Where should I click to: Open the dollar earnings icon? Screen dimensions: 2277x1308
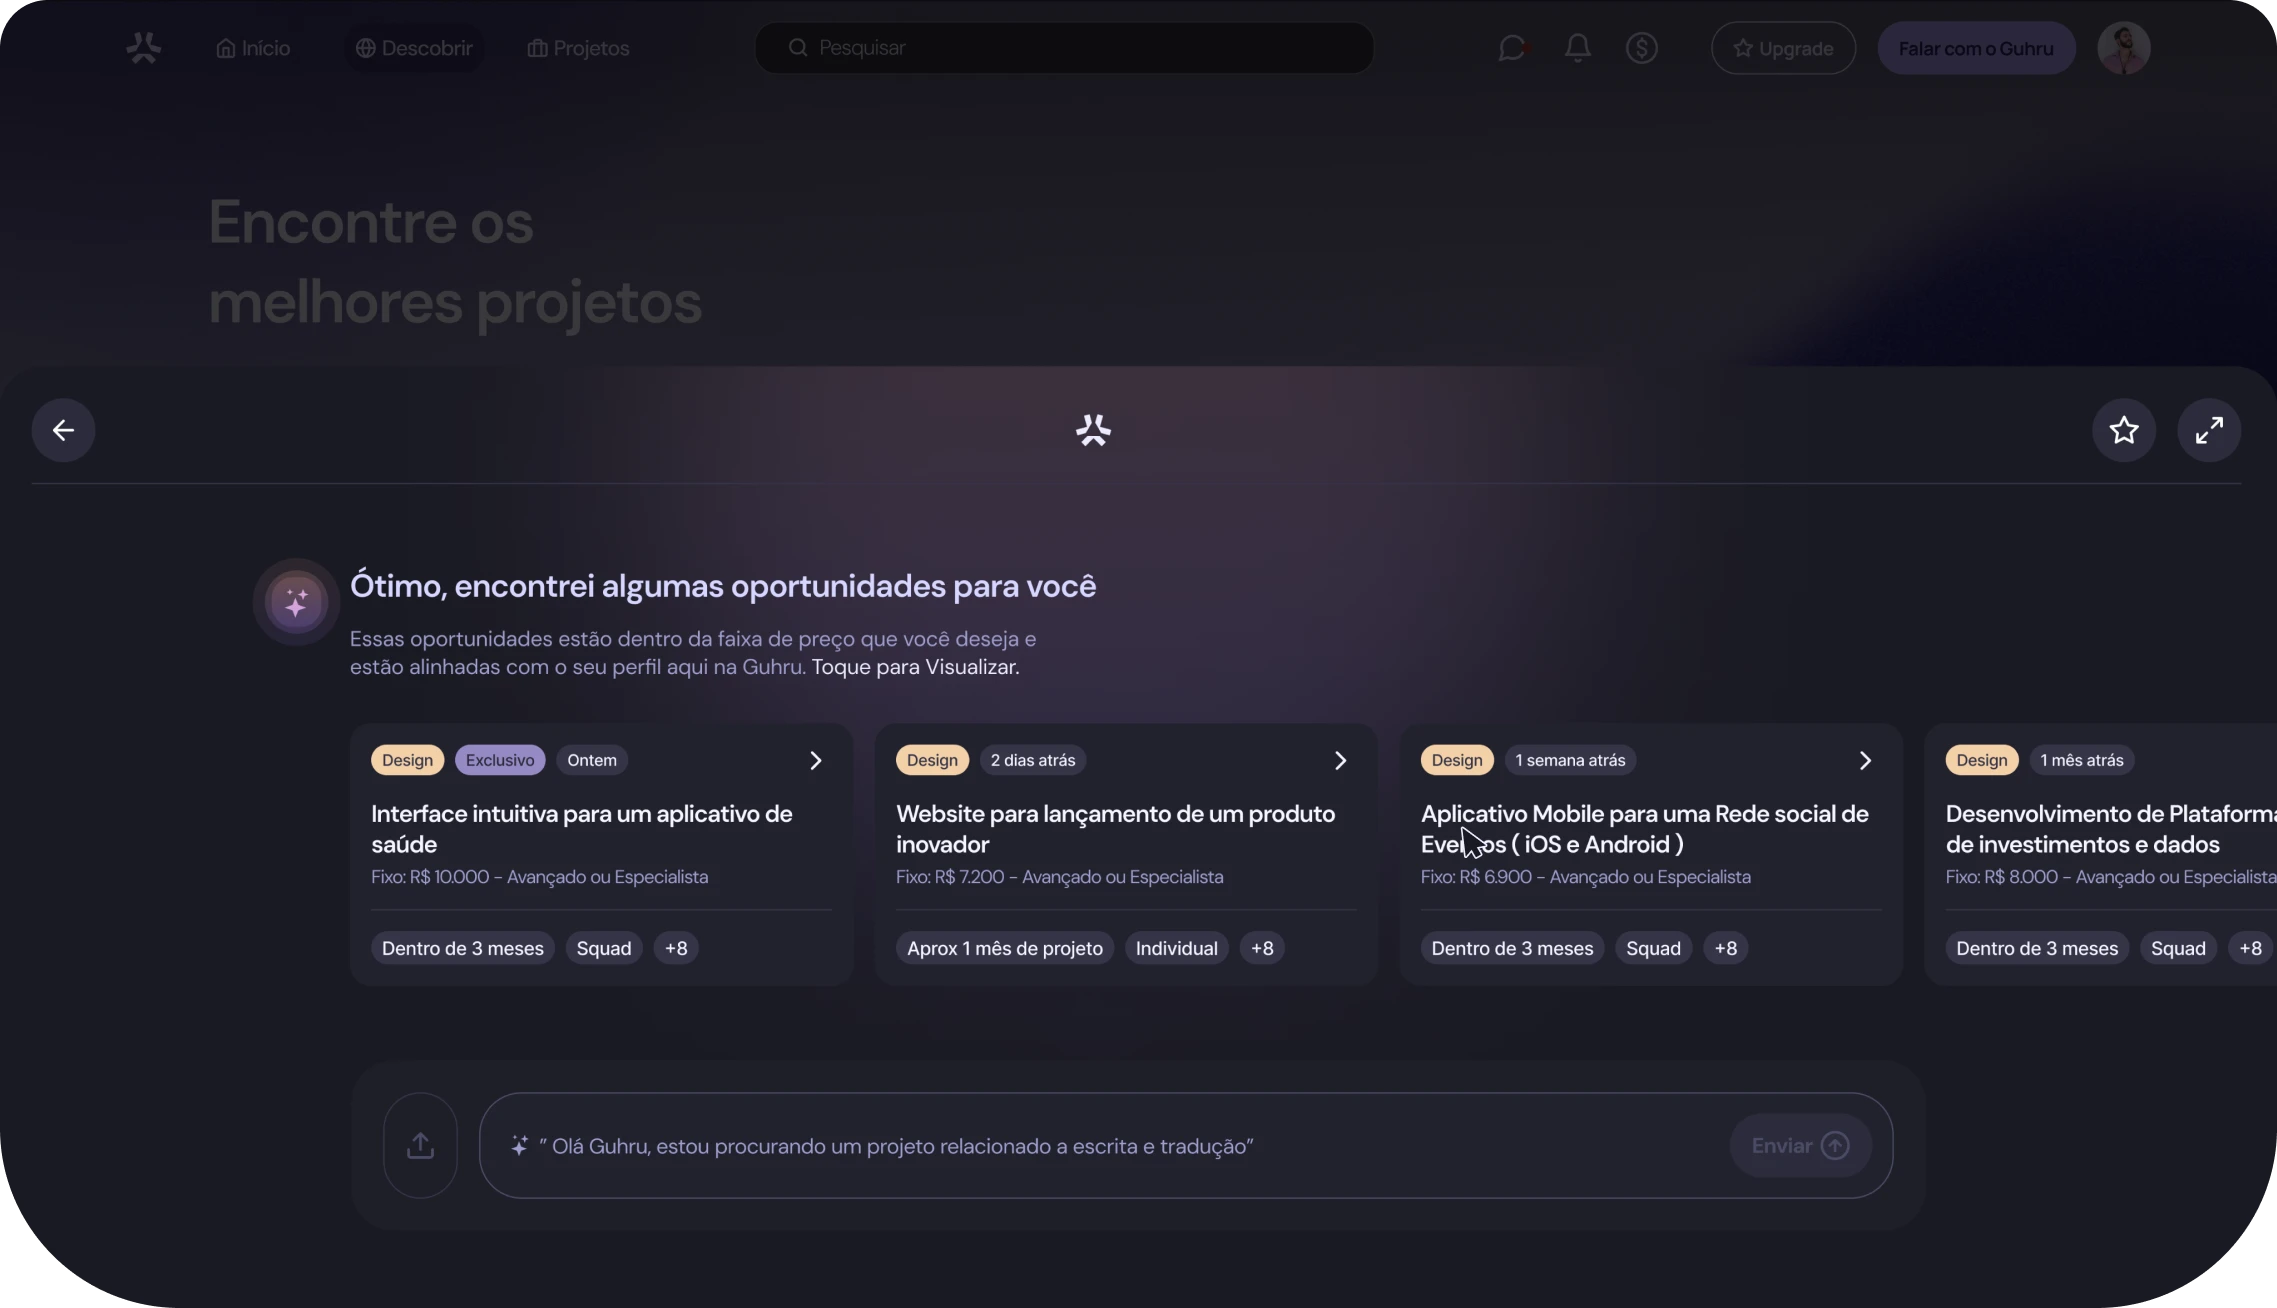point(1641,48)
